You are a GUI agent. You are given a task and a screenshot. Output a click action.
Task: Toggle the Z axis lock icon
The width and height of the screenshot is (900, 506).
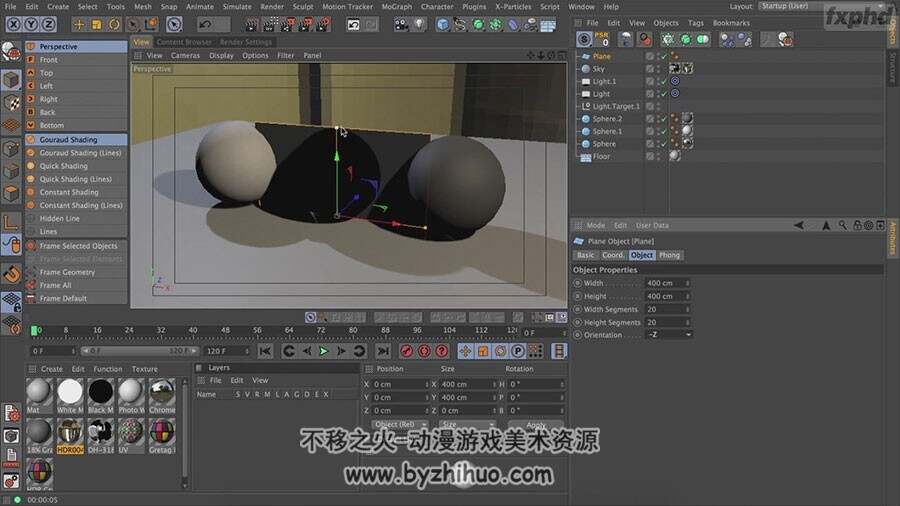pyautogui.click(x=49, y=24)
